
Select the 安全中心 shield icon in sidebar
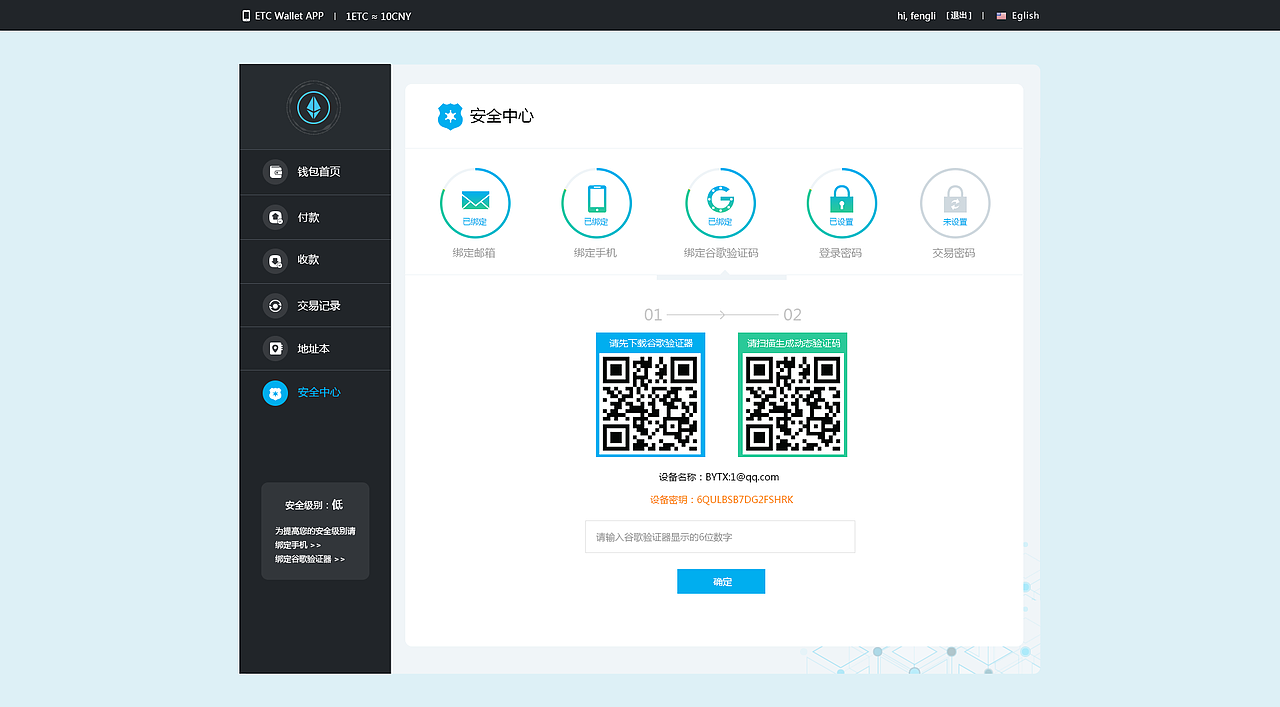(275, 392)
